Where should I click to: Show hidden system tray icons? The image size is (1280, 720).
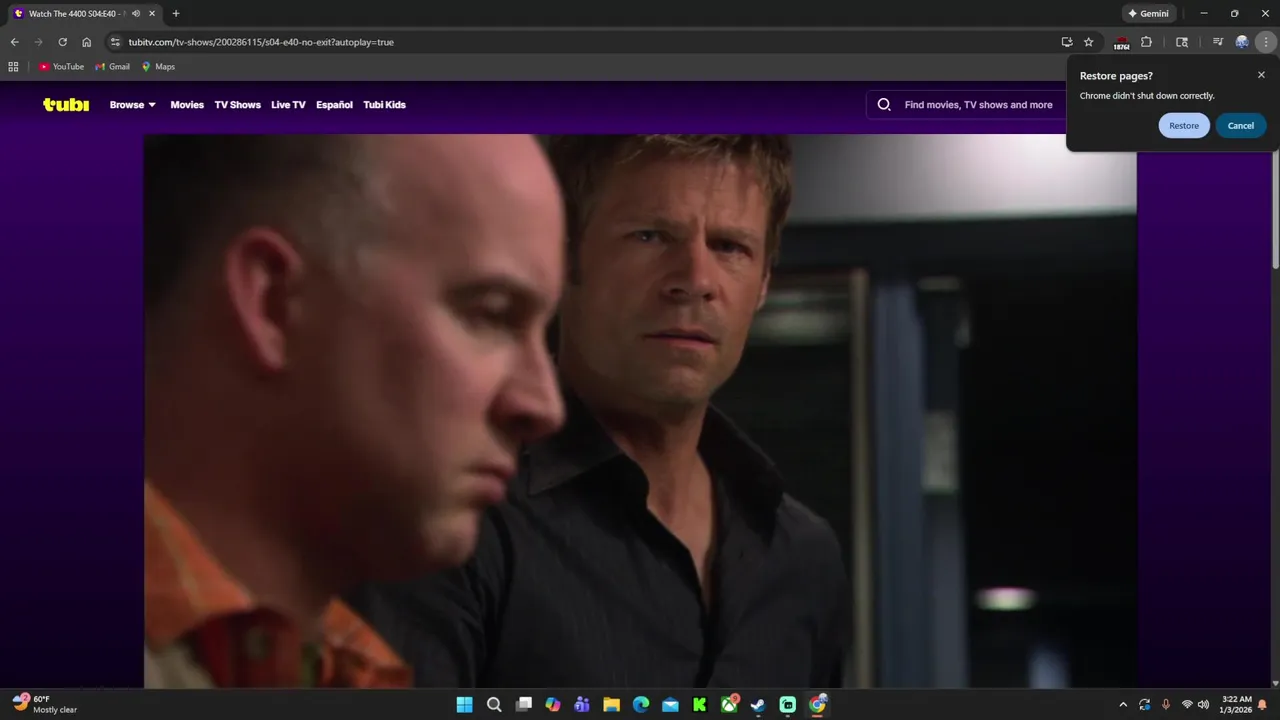(x=1123, y=704)
